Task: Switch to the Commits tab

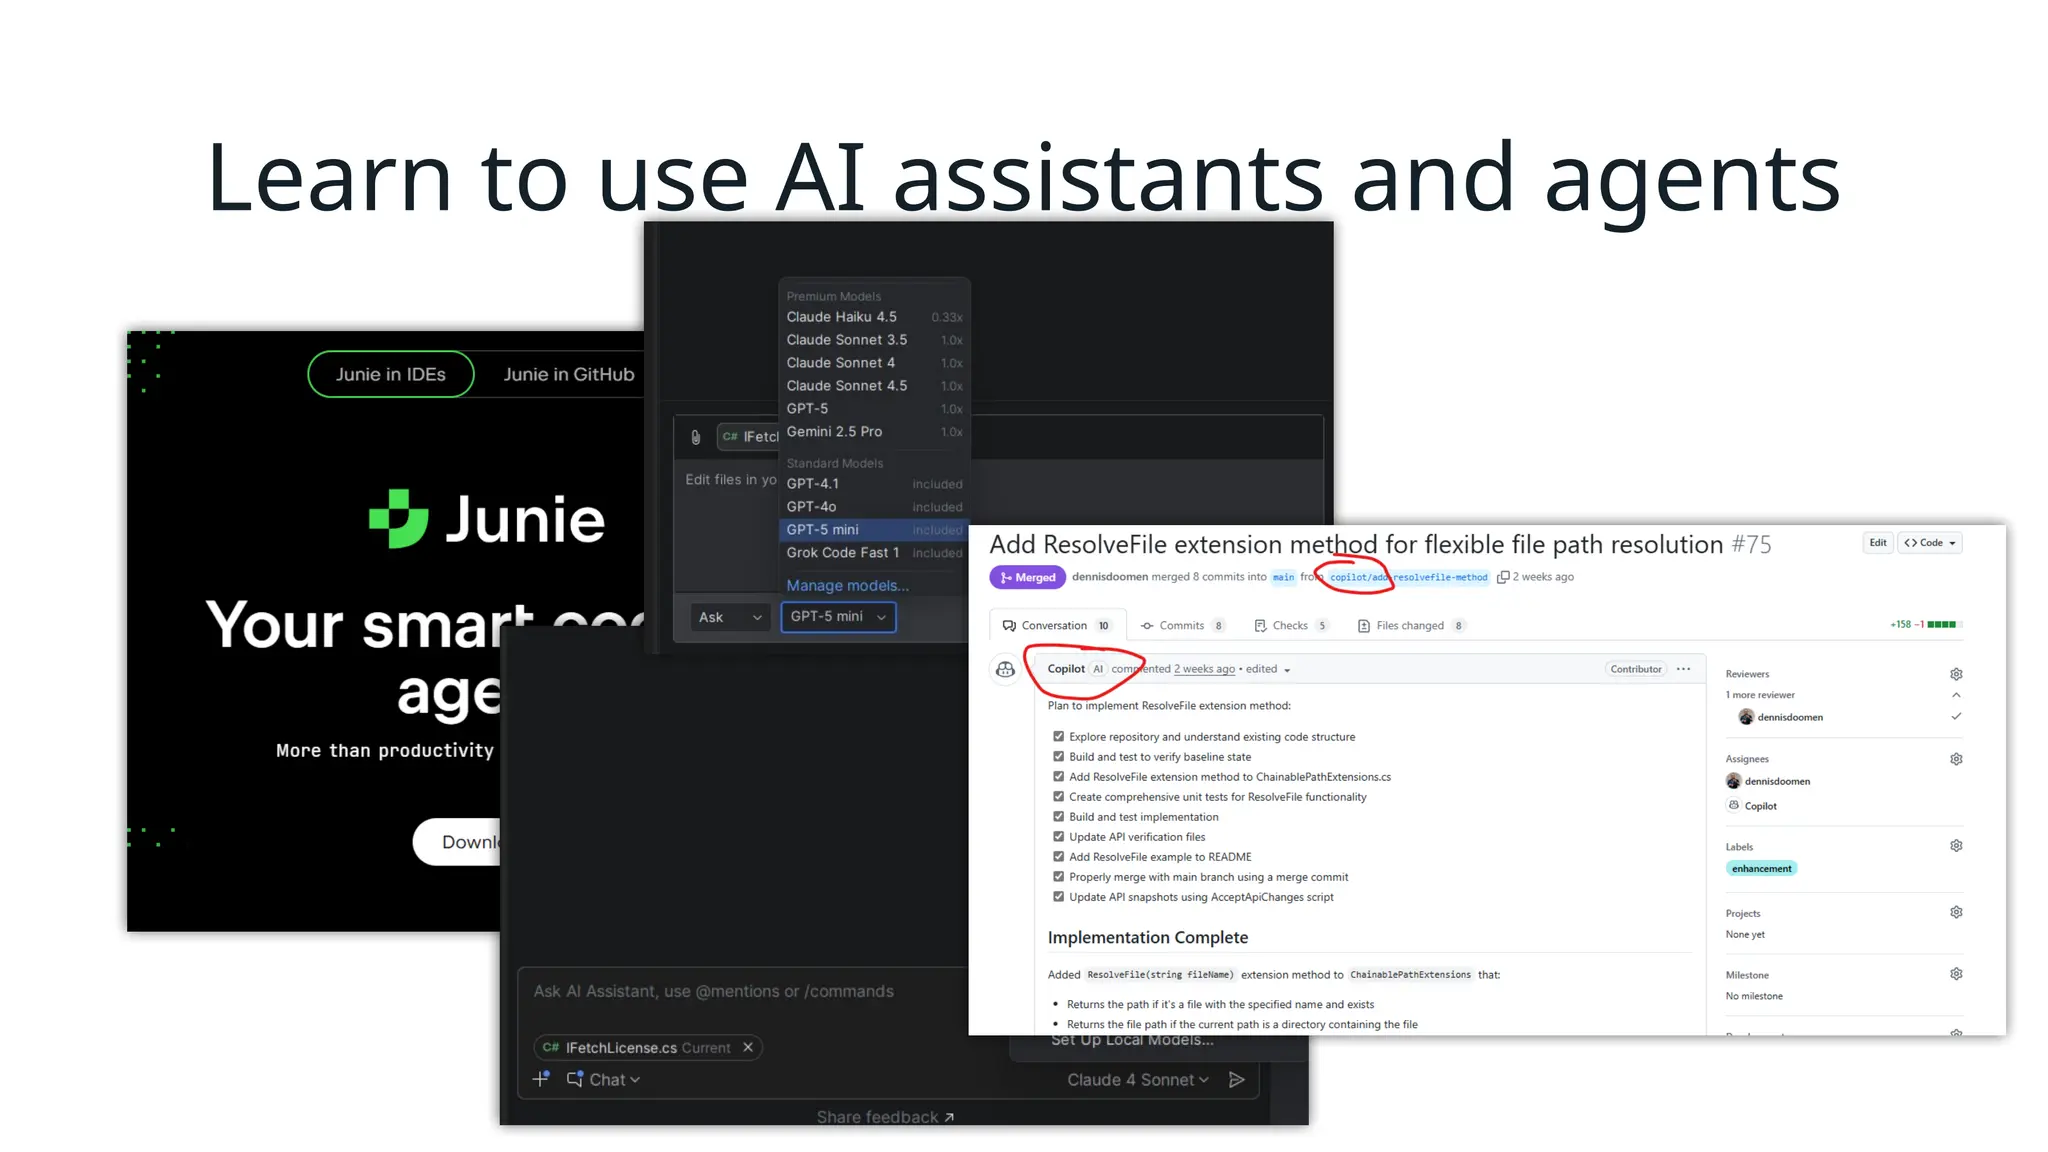Action: pyautogui.click(x=1183, y=626)
